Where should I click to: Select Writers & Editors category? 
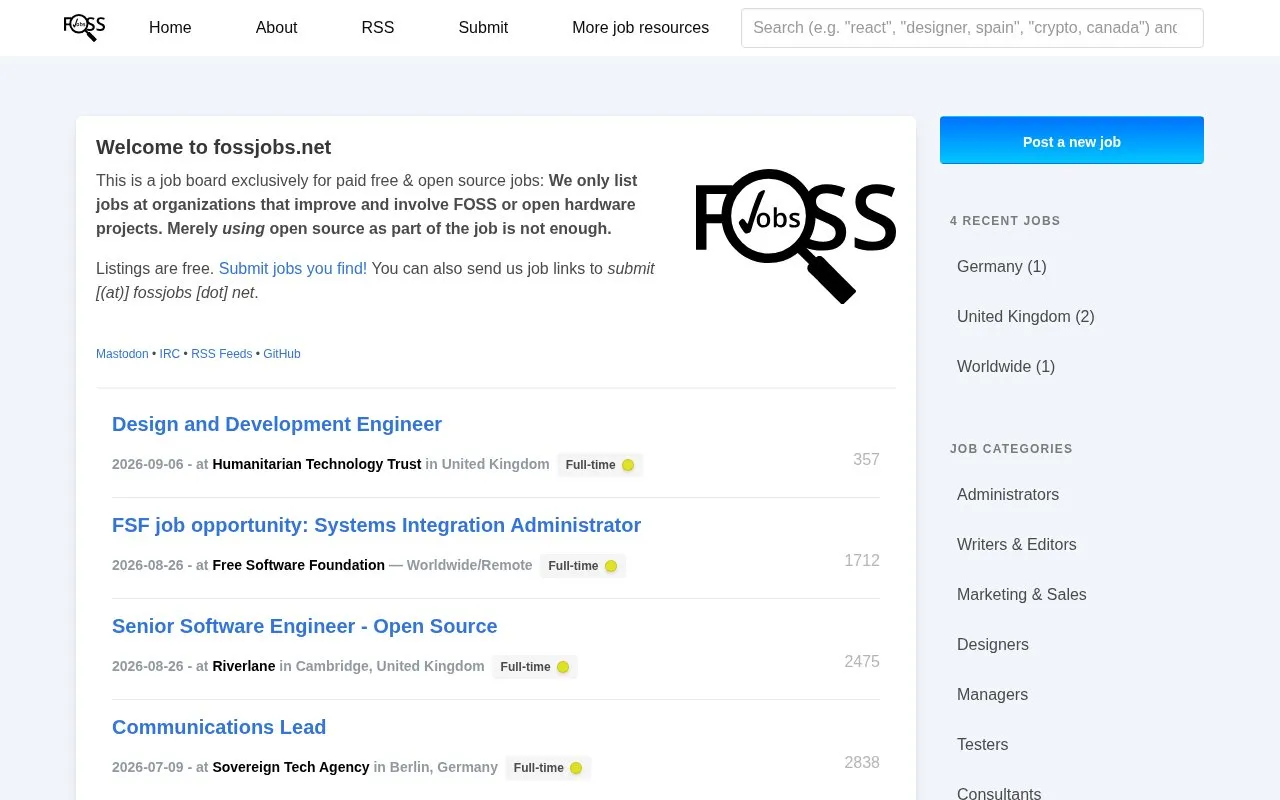point(1017,544)
